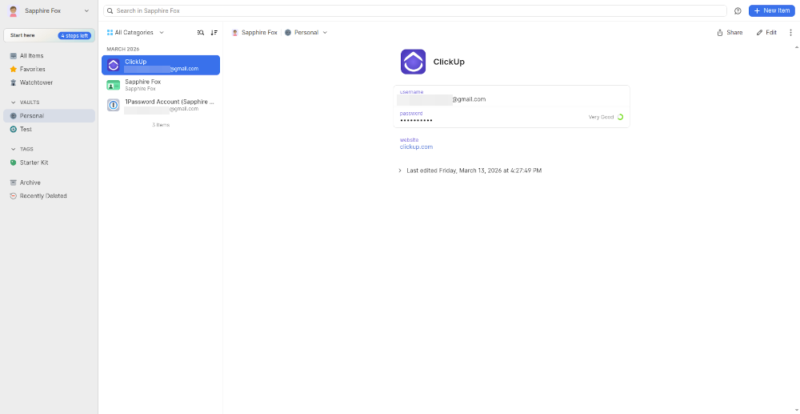800x414 pixels.
Task: Click the ClickUp item title
Action: coord(449,62)
